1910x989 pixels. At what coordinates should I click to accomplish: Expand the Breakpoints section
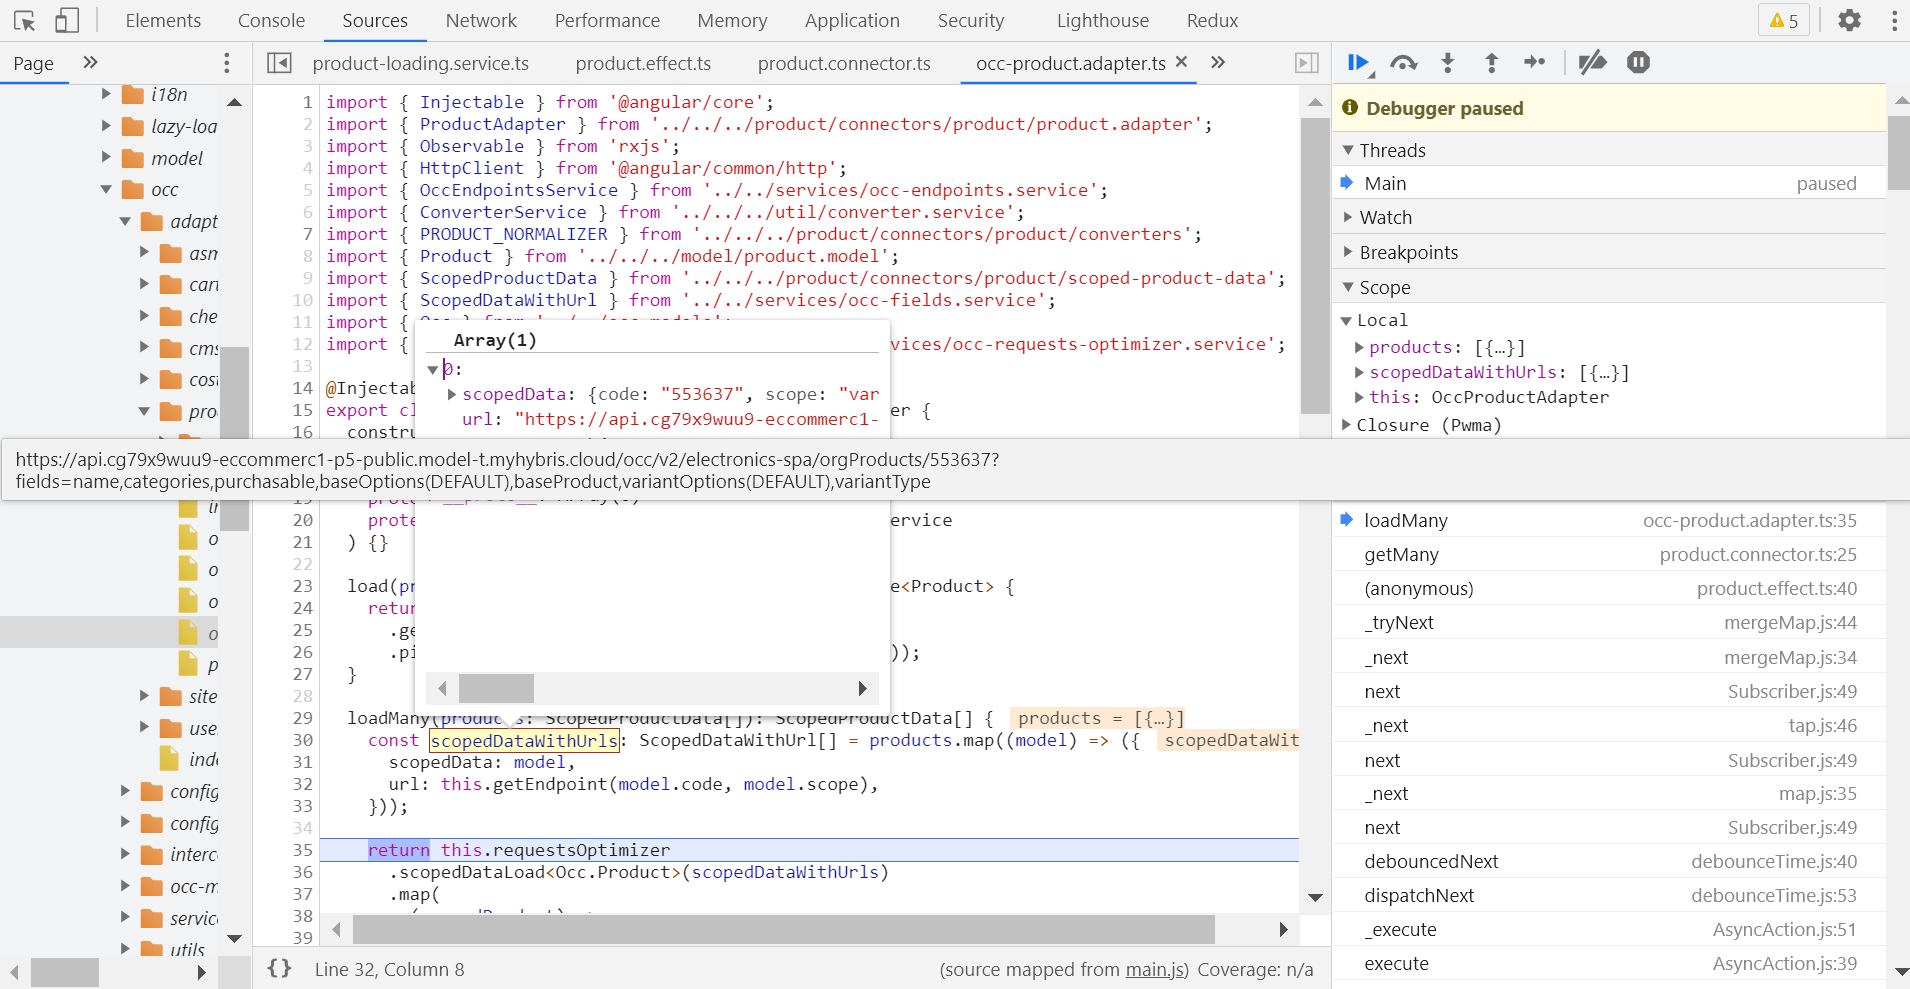click(x=1408, y=252)
